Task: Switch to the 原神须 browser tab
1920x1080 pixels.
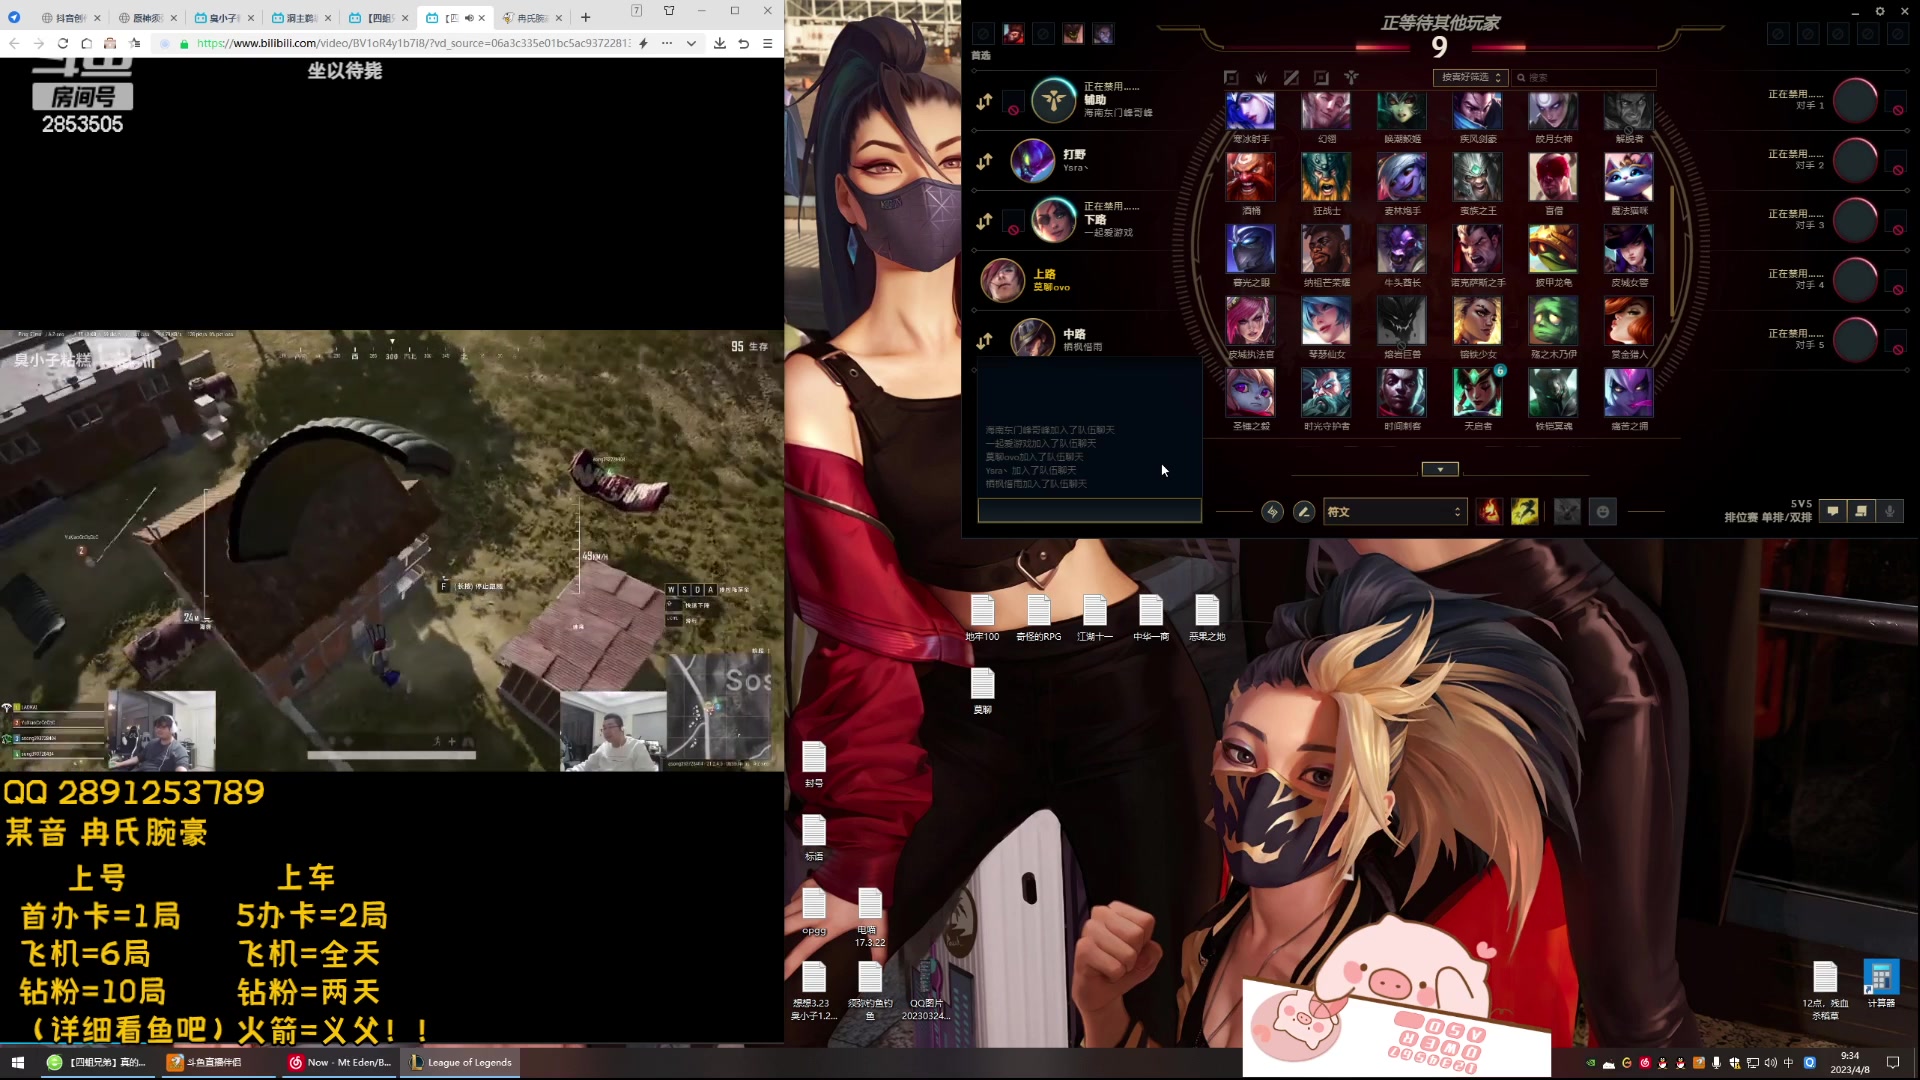Action: tap(146, 18)
